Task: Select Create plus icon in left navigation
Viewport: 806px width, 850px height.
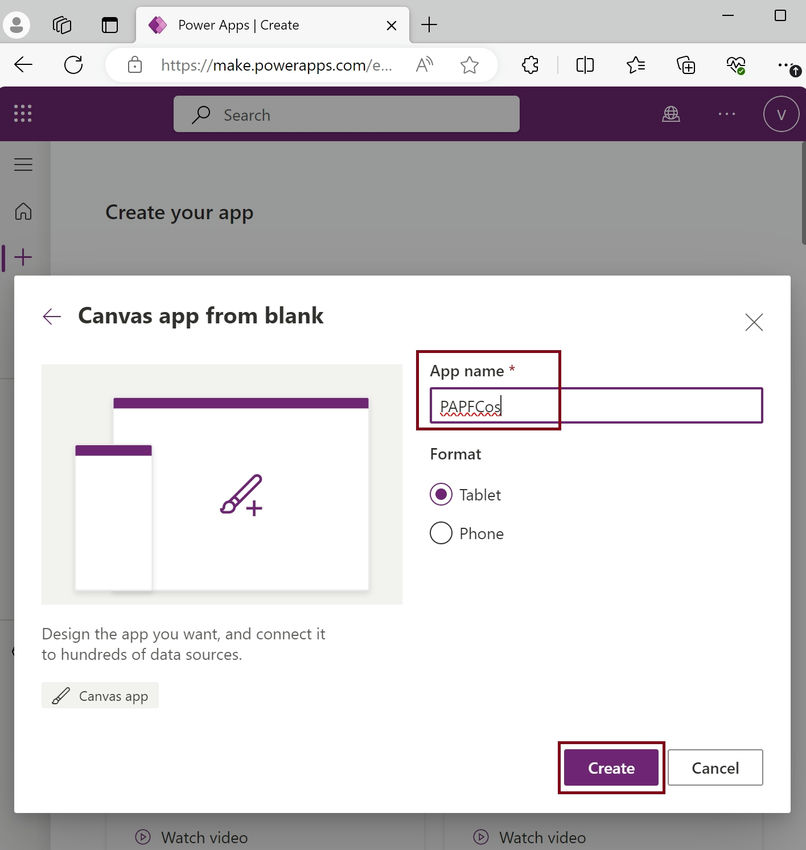Action: click(x=23, y=257)
